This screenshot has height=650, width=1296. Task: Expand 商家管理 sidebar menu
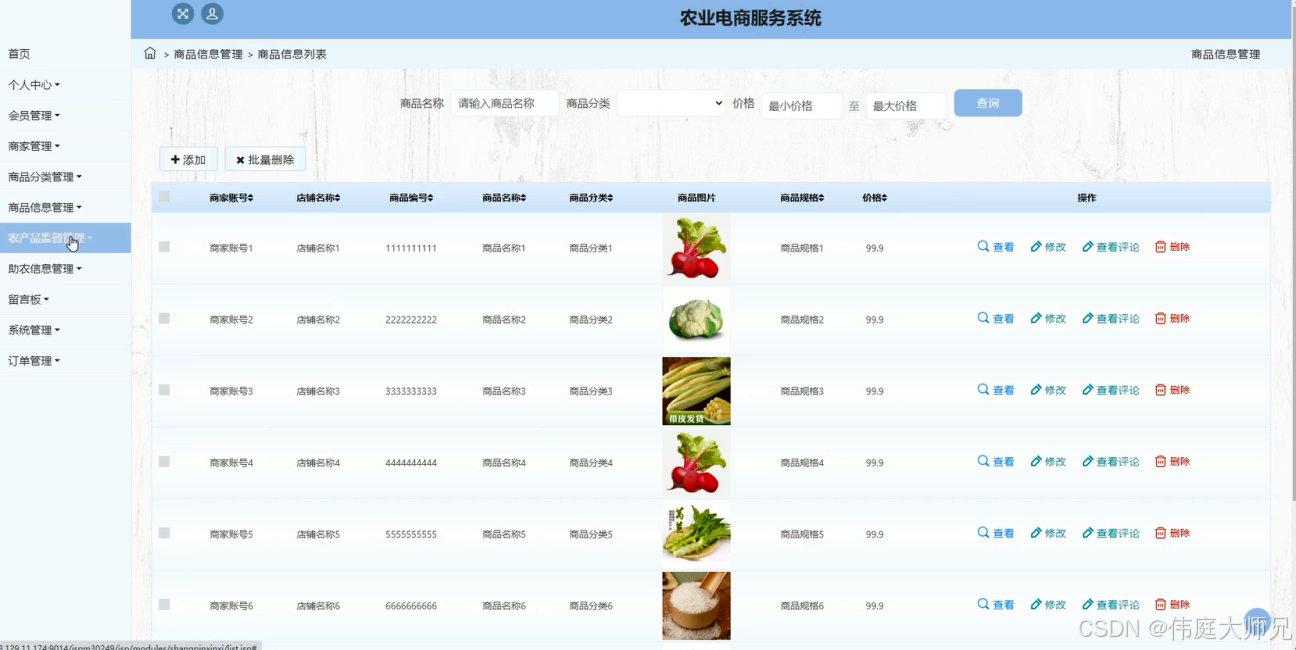[x=34, y=146]
